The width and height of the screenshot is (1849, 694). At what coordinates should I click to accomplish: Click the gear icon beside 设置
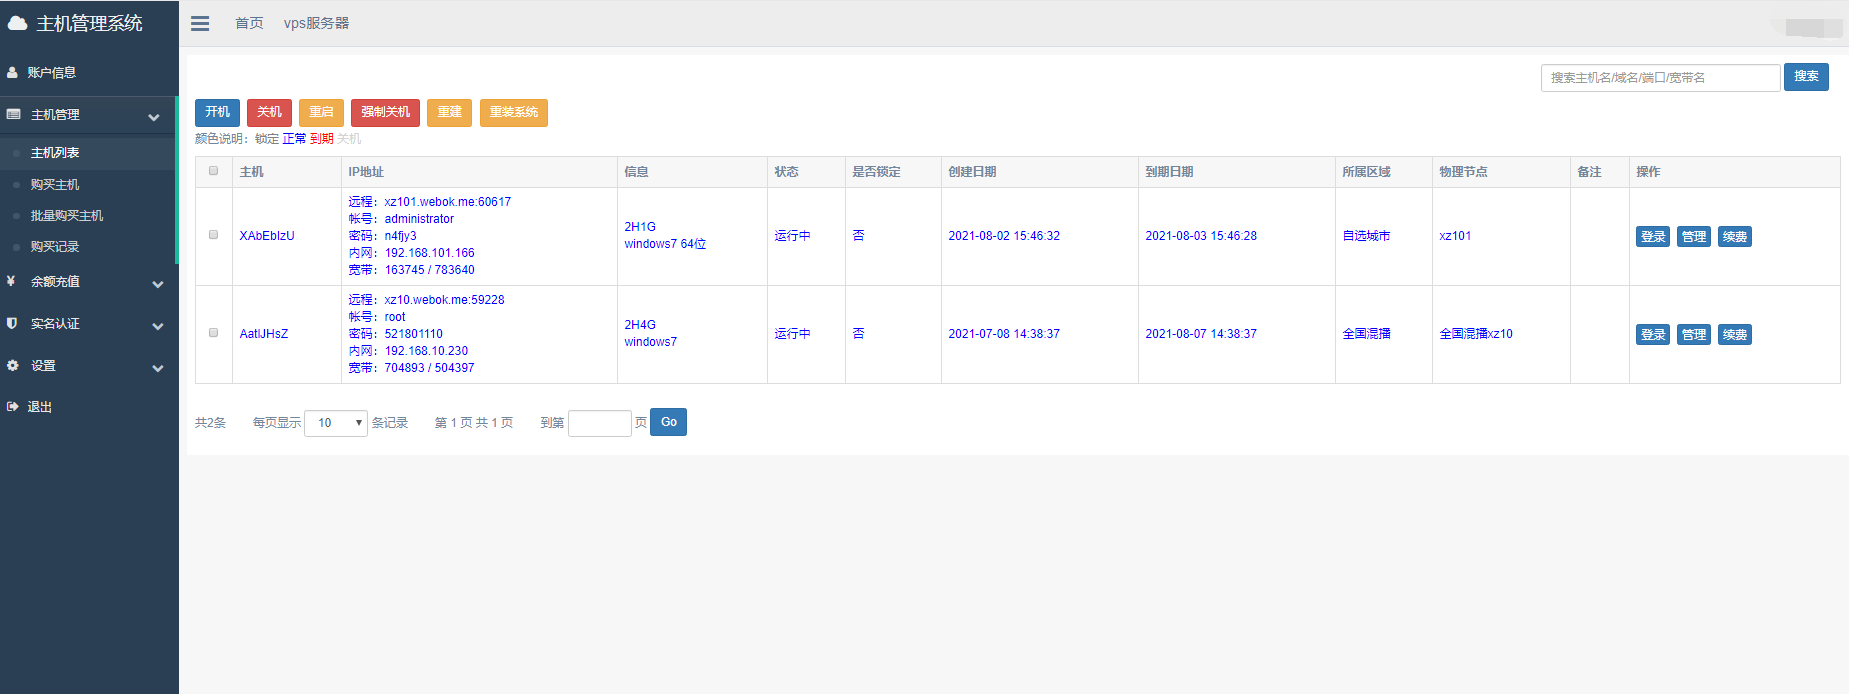click(x=12, y=366)
